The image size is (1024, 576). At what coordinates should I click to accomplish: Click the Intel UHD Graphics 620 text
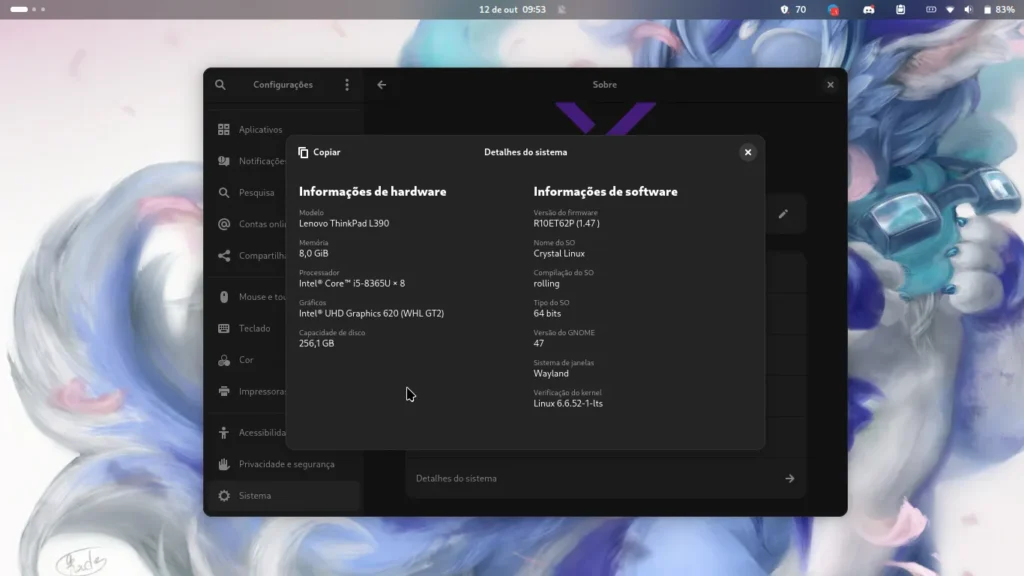pyautogui.click(x=371, y=313)
